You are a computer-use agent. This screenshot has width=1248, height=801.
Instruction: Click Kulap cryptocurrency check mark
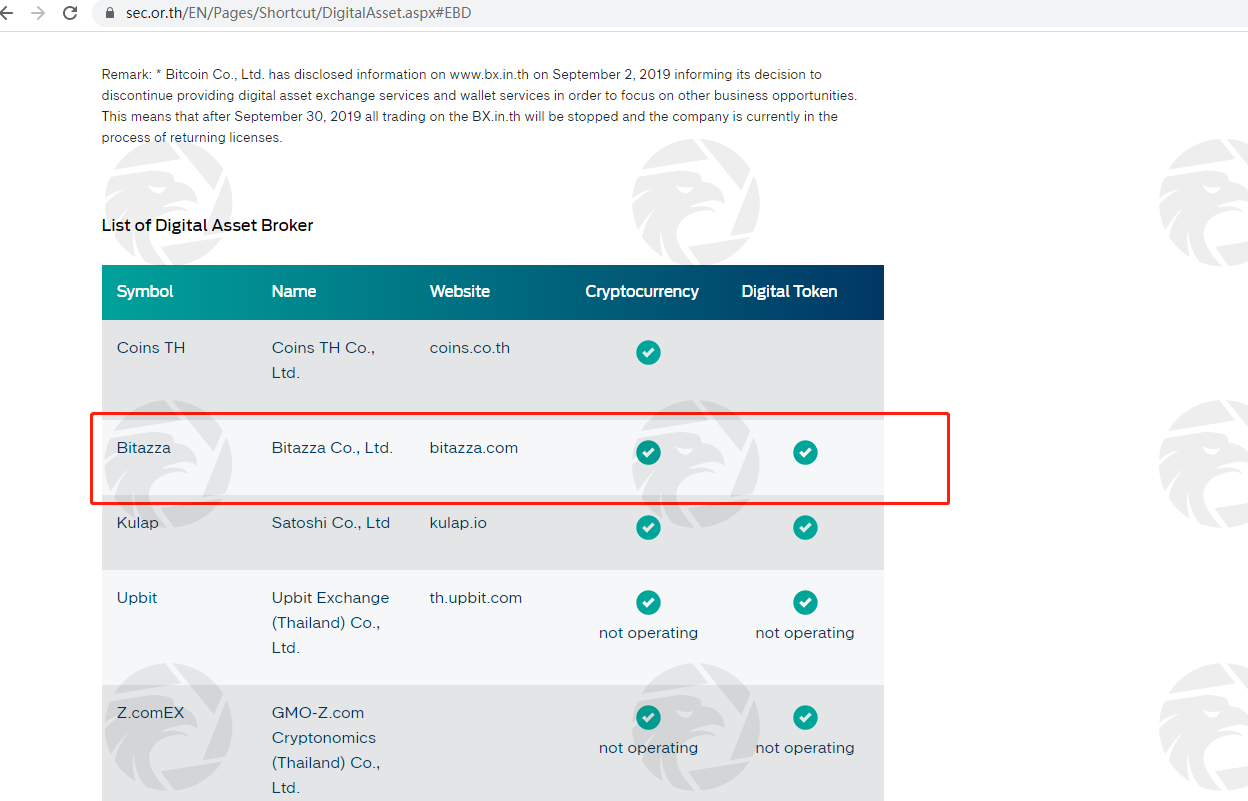648,527
